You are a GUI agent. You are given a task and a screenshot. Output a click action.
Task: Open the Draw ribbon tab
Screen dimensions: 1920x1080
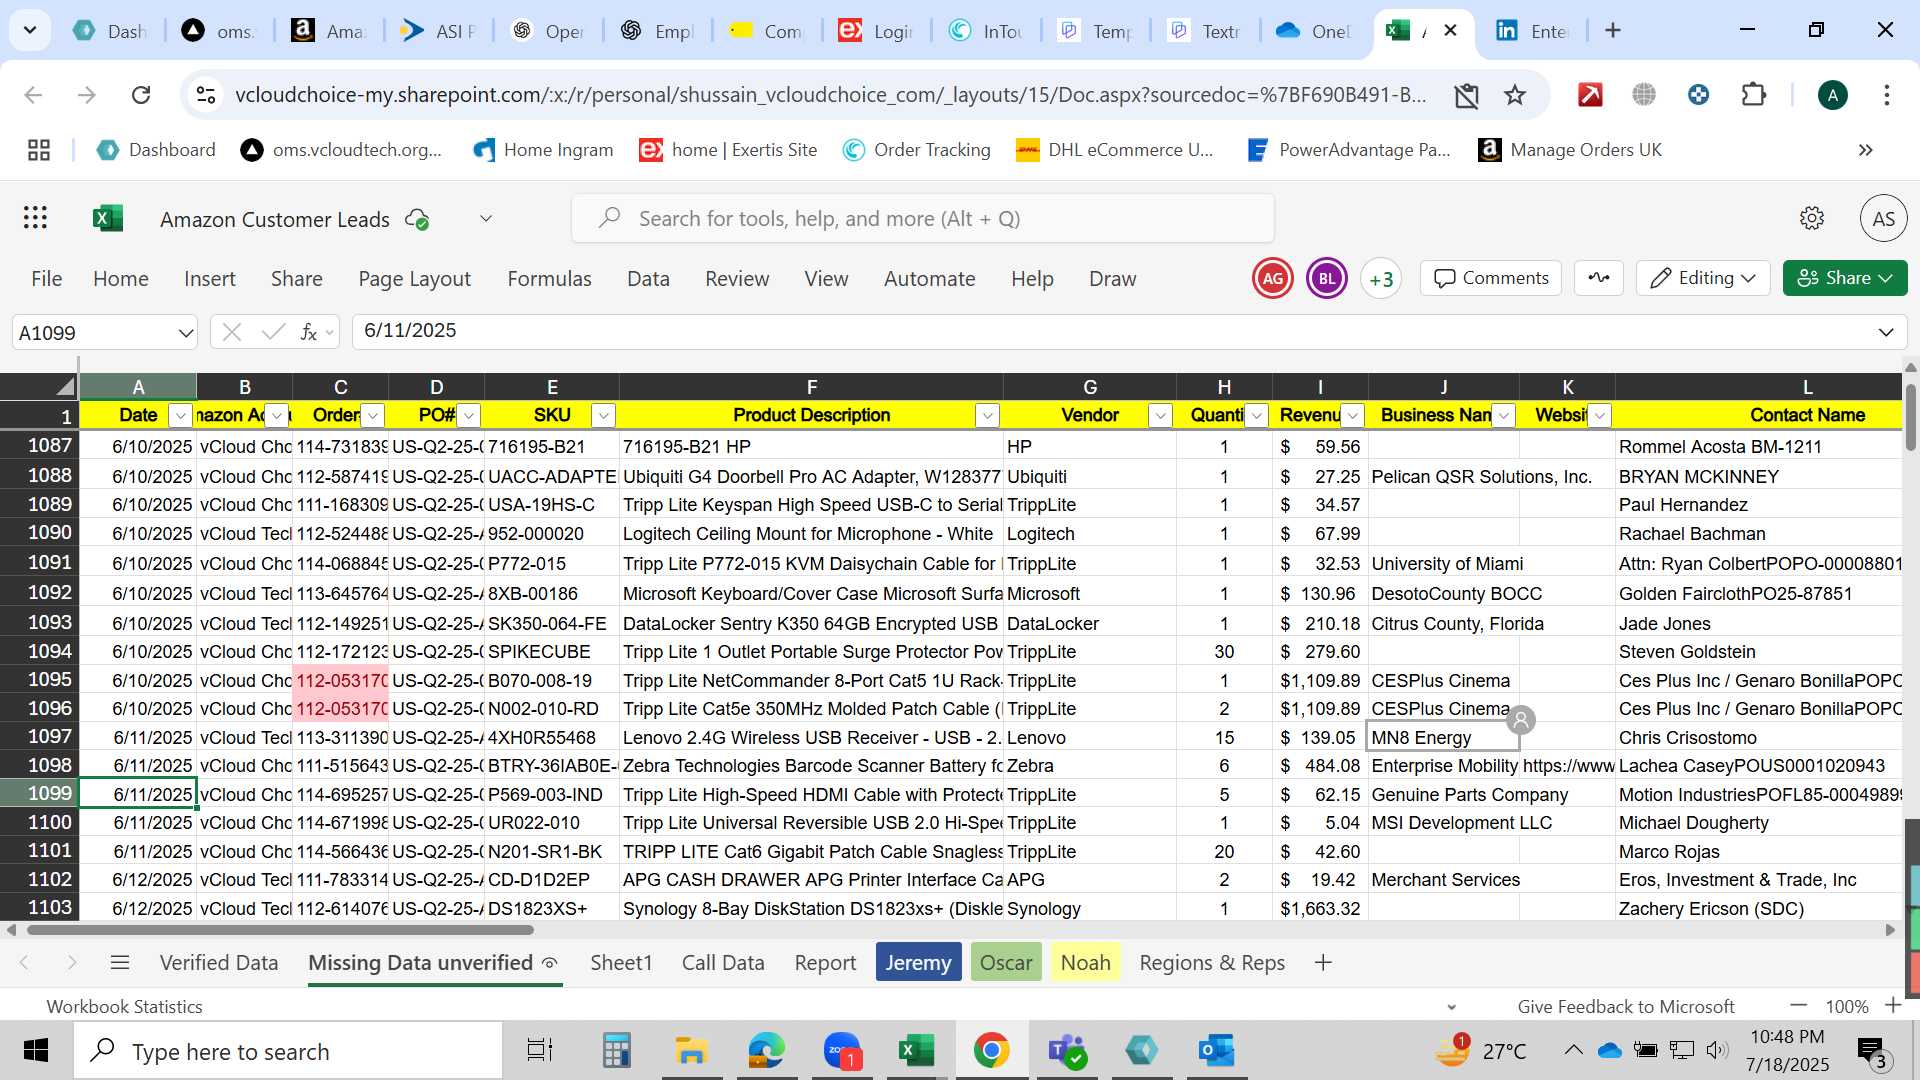coord(1112,279)
